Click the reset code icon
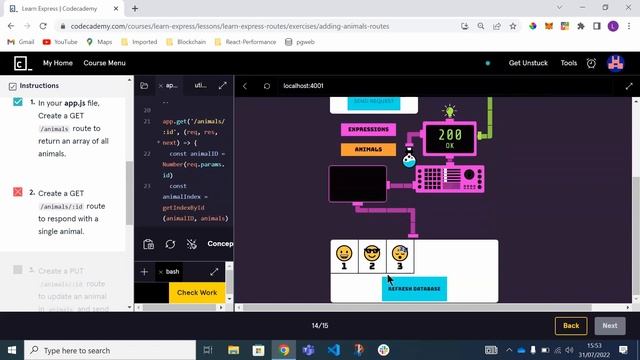640x360 pixels. click(170, 244)
